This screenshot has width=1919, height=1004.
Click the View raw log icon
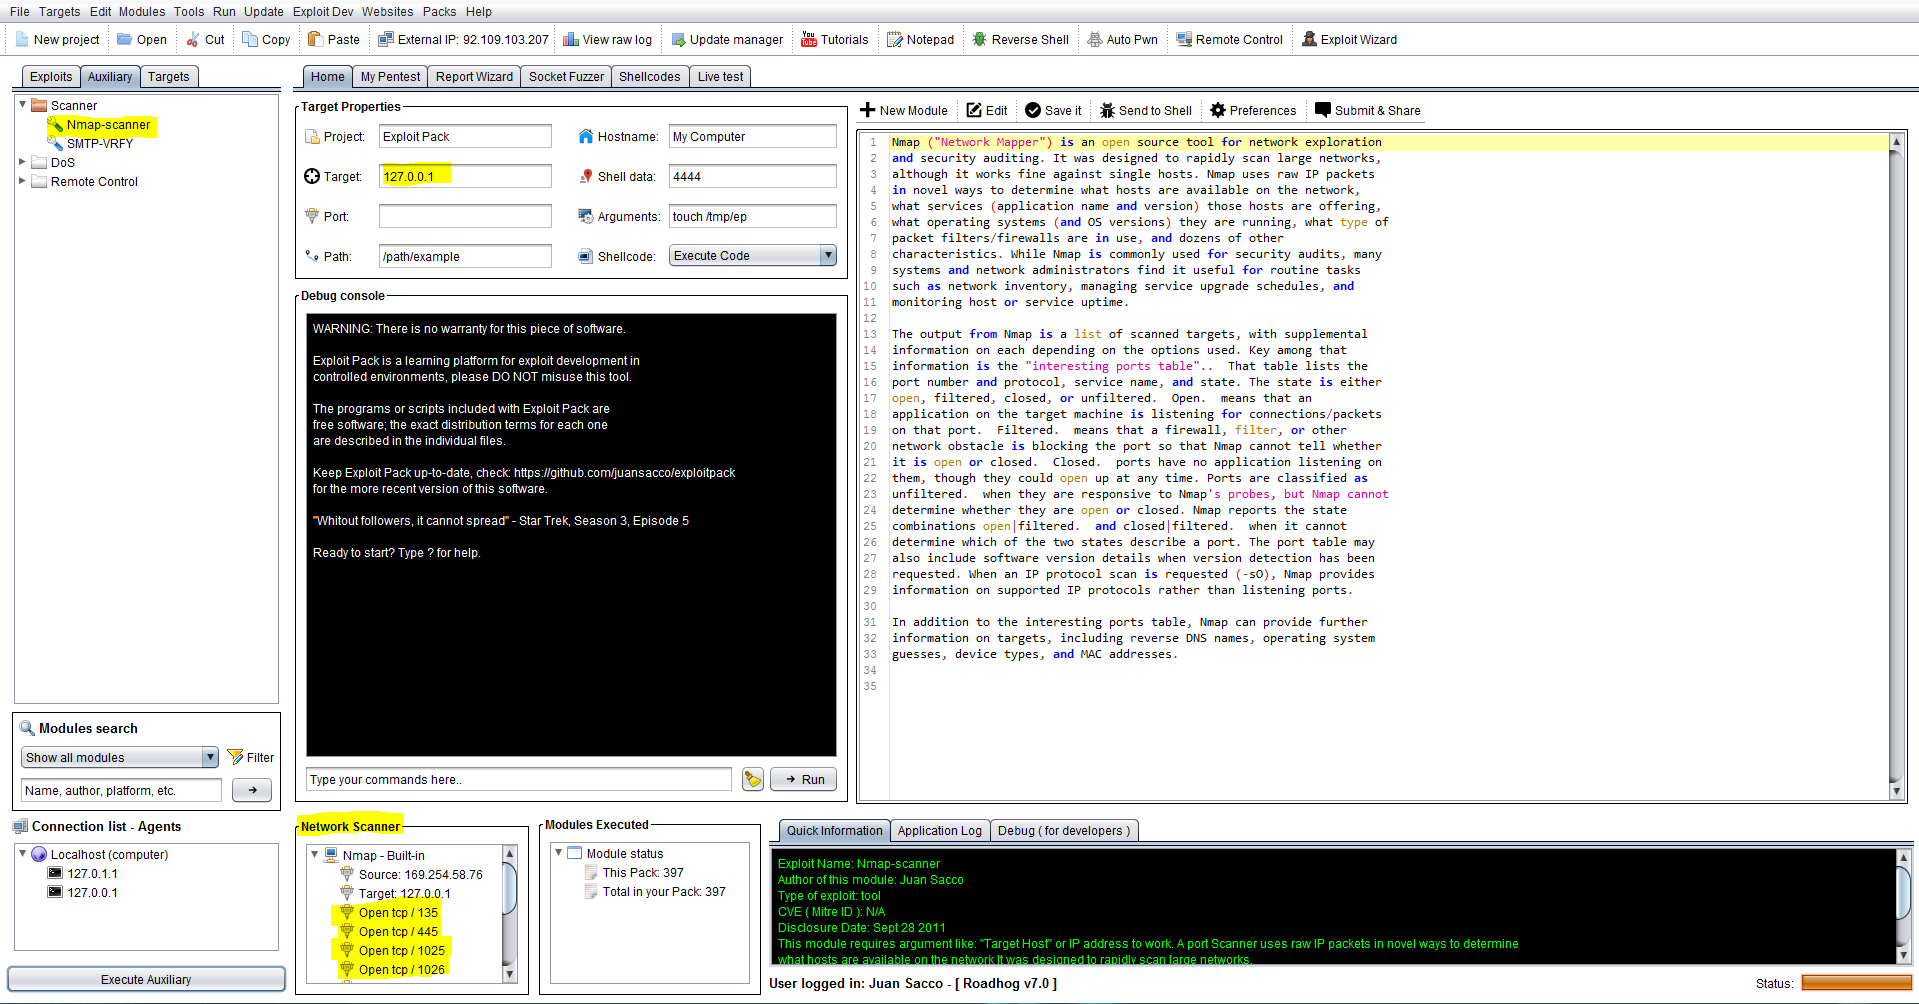[571, 40]
